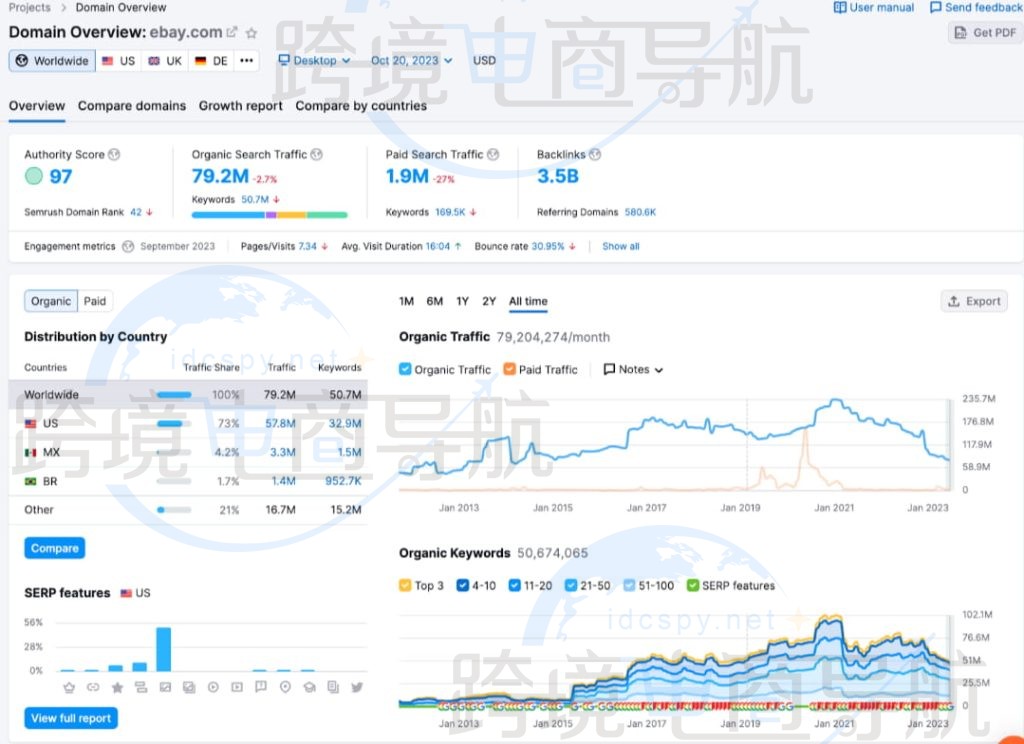
Task: Click the video SERP feature icon
Action: [213, 687]
